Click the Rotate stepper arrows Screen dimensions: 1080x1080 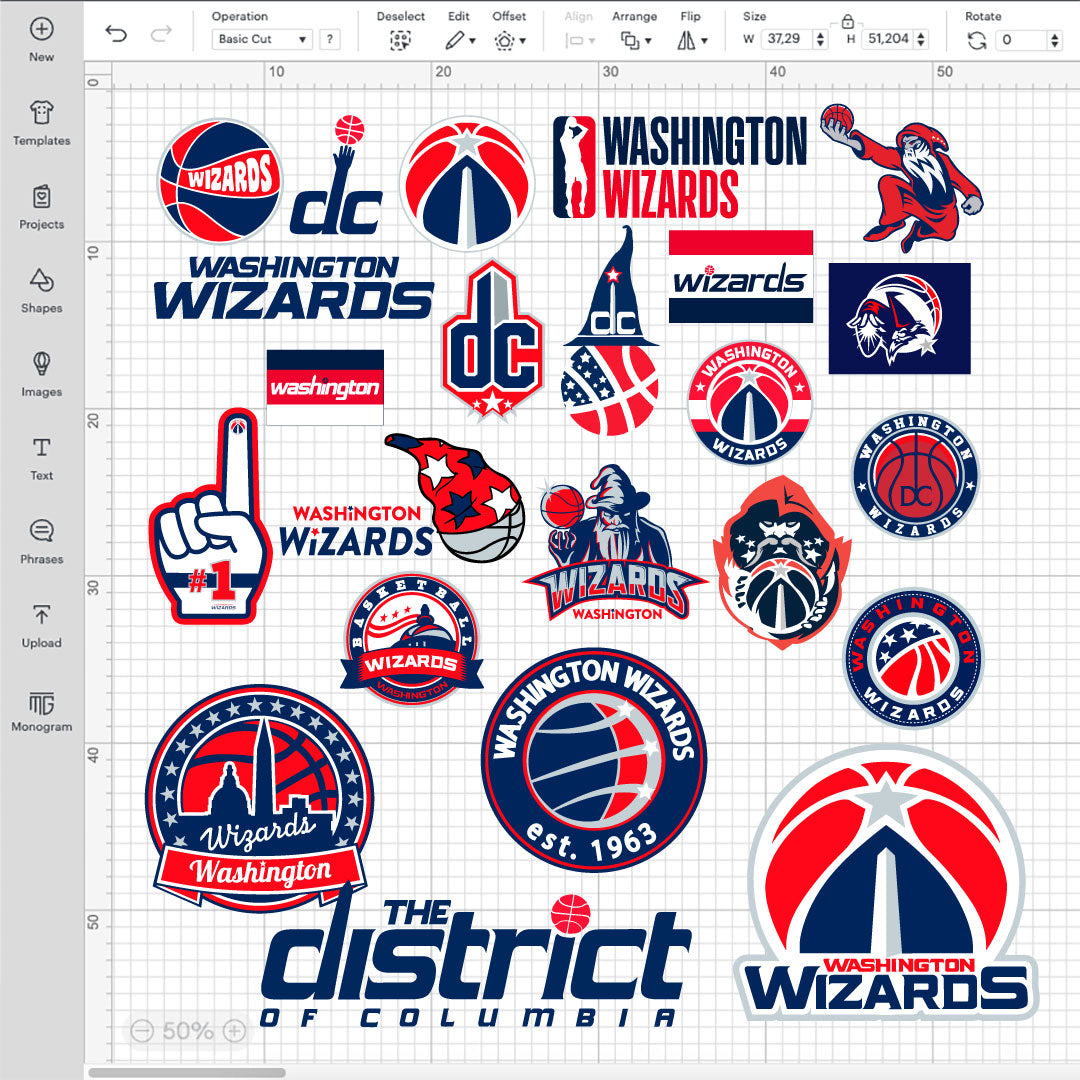[1055, 40]
